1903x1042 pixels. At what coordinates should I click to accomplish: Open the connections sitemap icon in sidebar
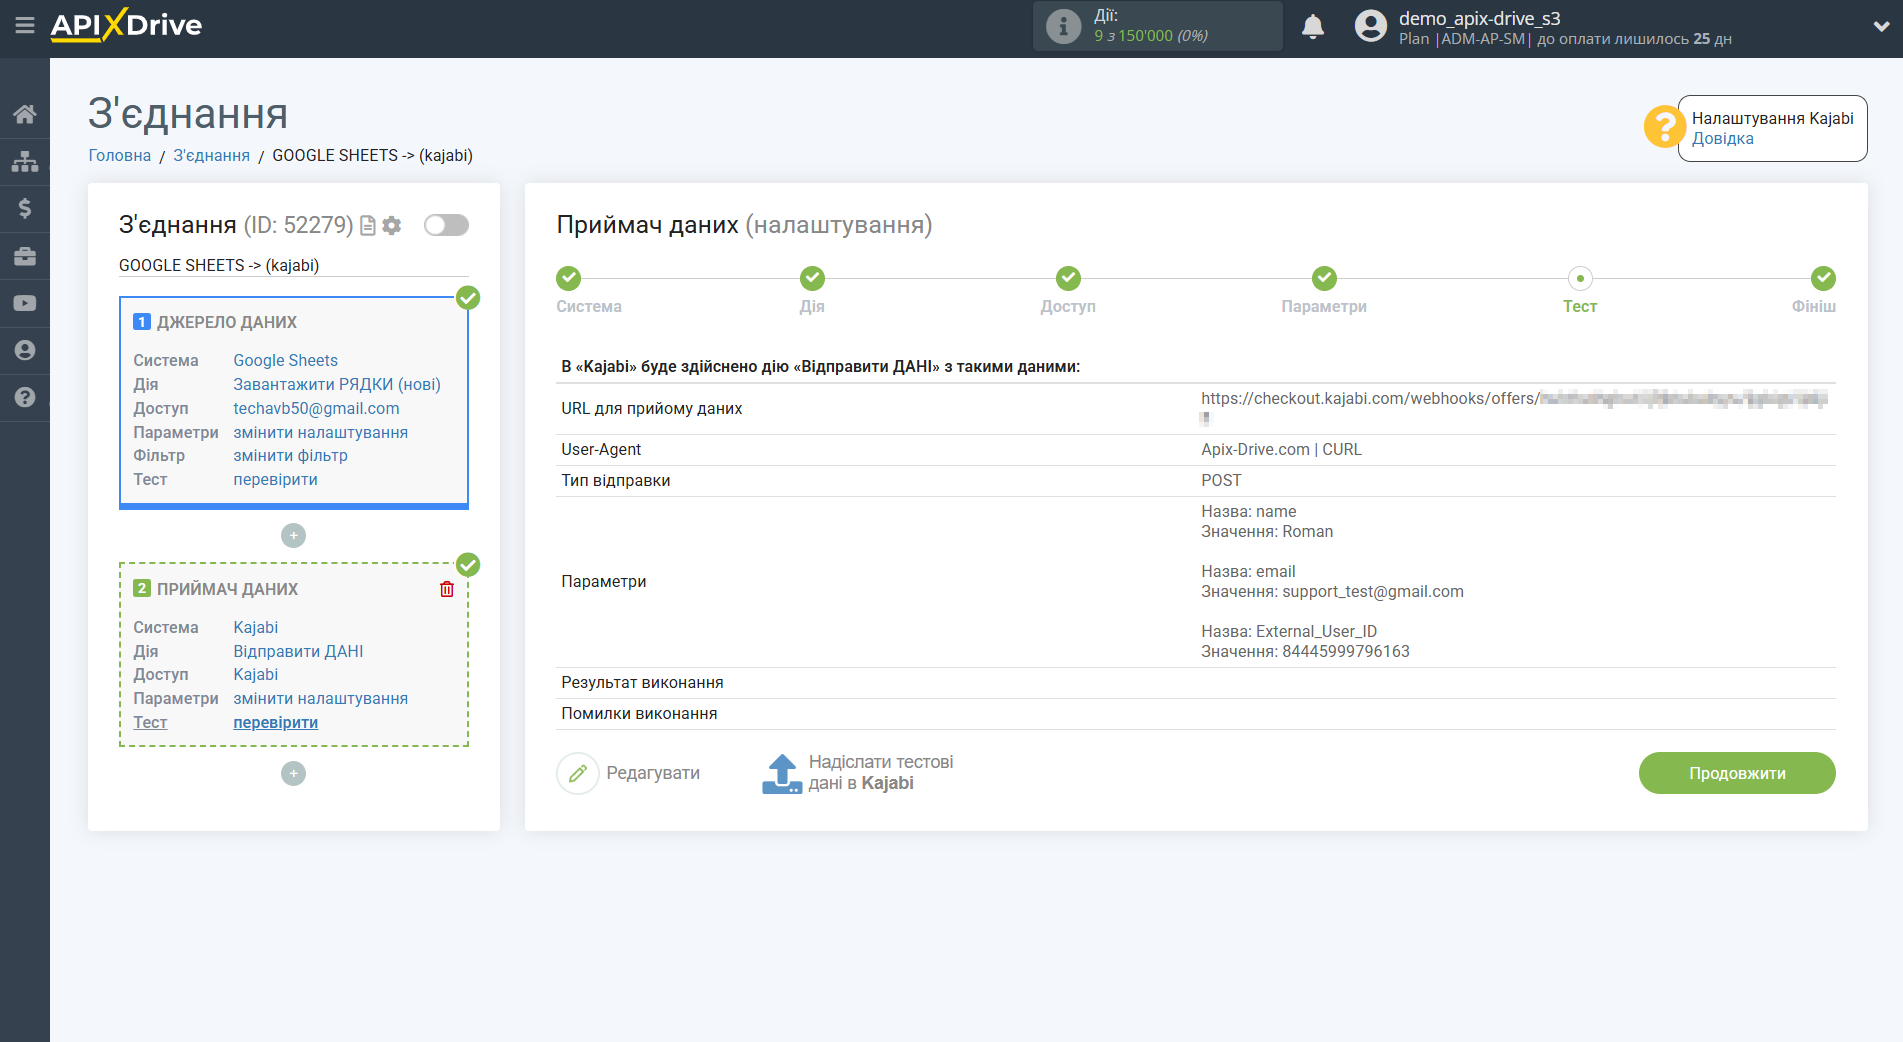tap(25, 161)
